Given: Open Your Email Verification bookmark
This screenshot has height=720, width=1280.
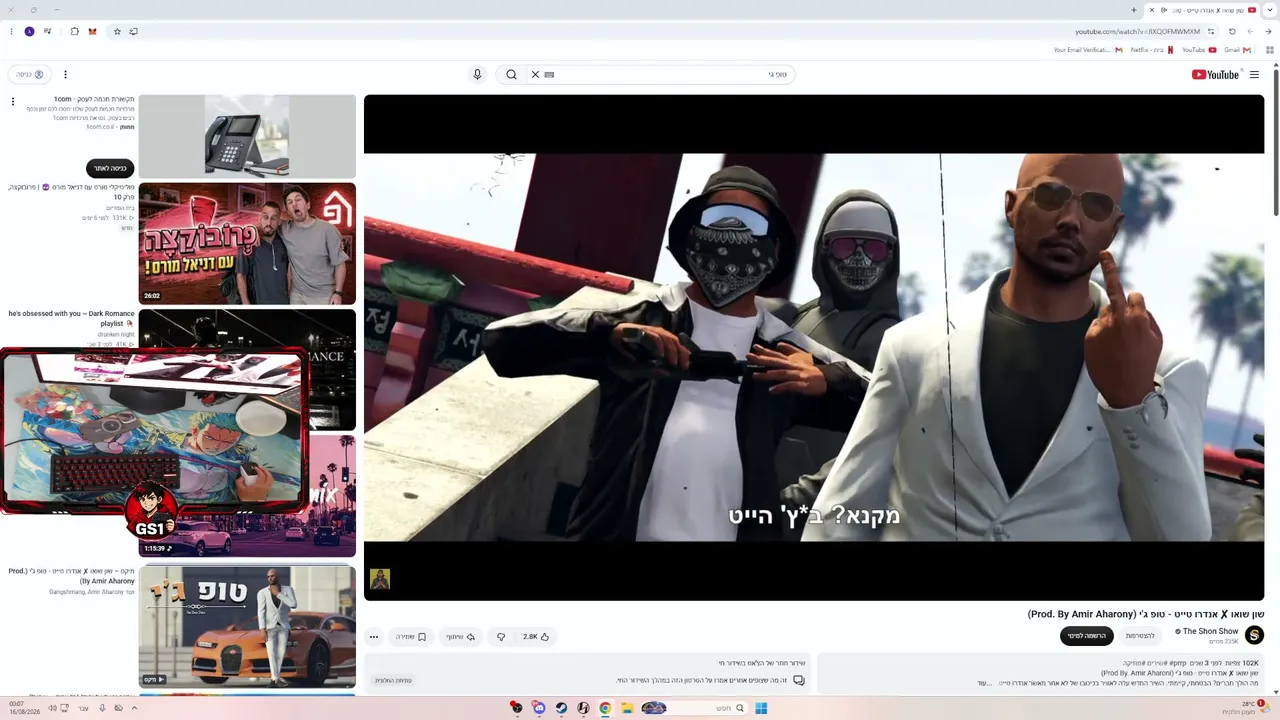Looking at the screenshot, I should [x=1087, y=50].
